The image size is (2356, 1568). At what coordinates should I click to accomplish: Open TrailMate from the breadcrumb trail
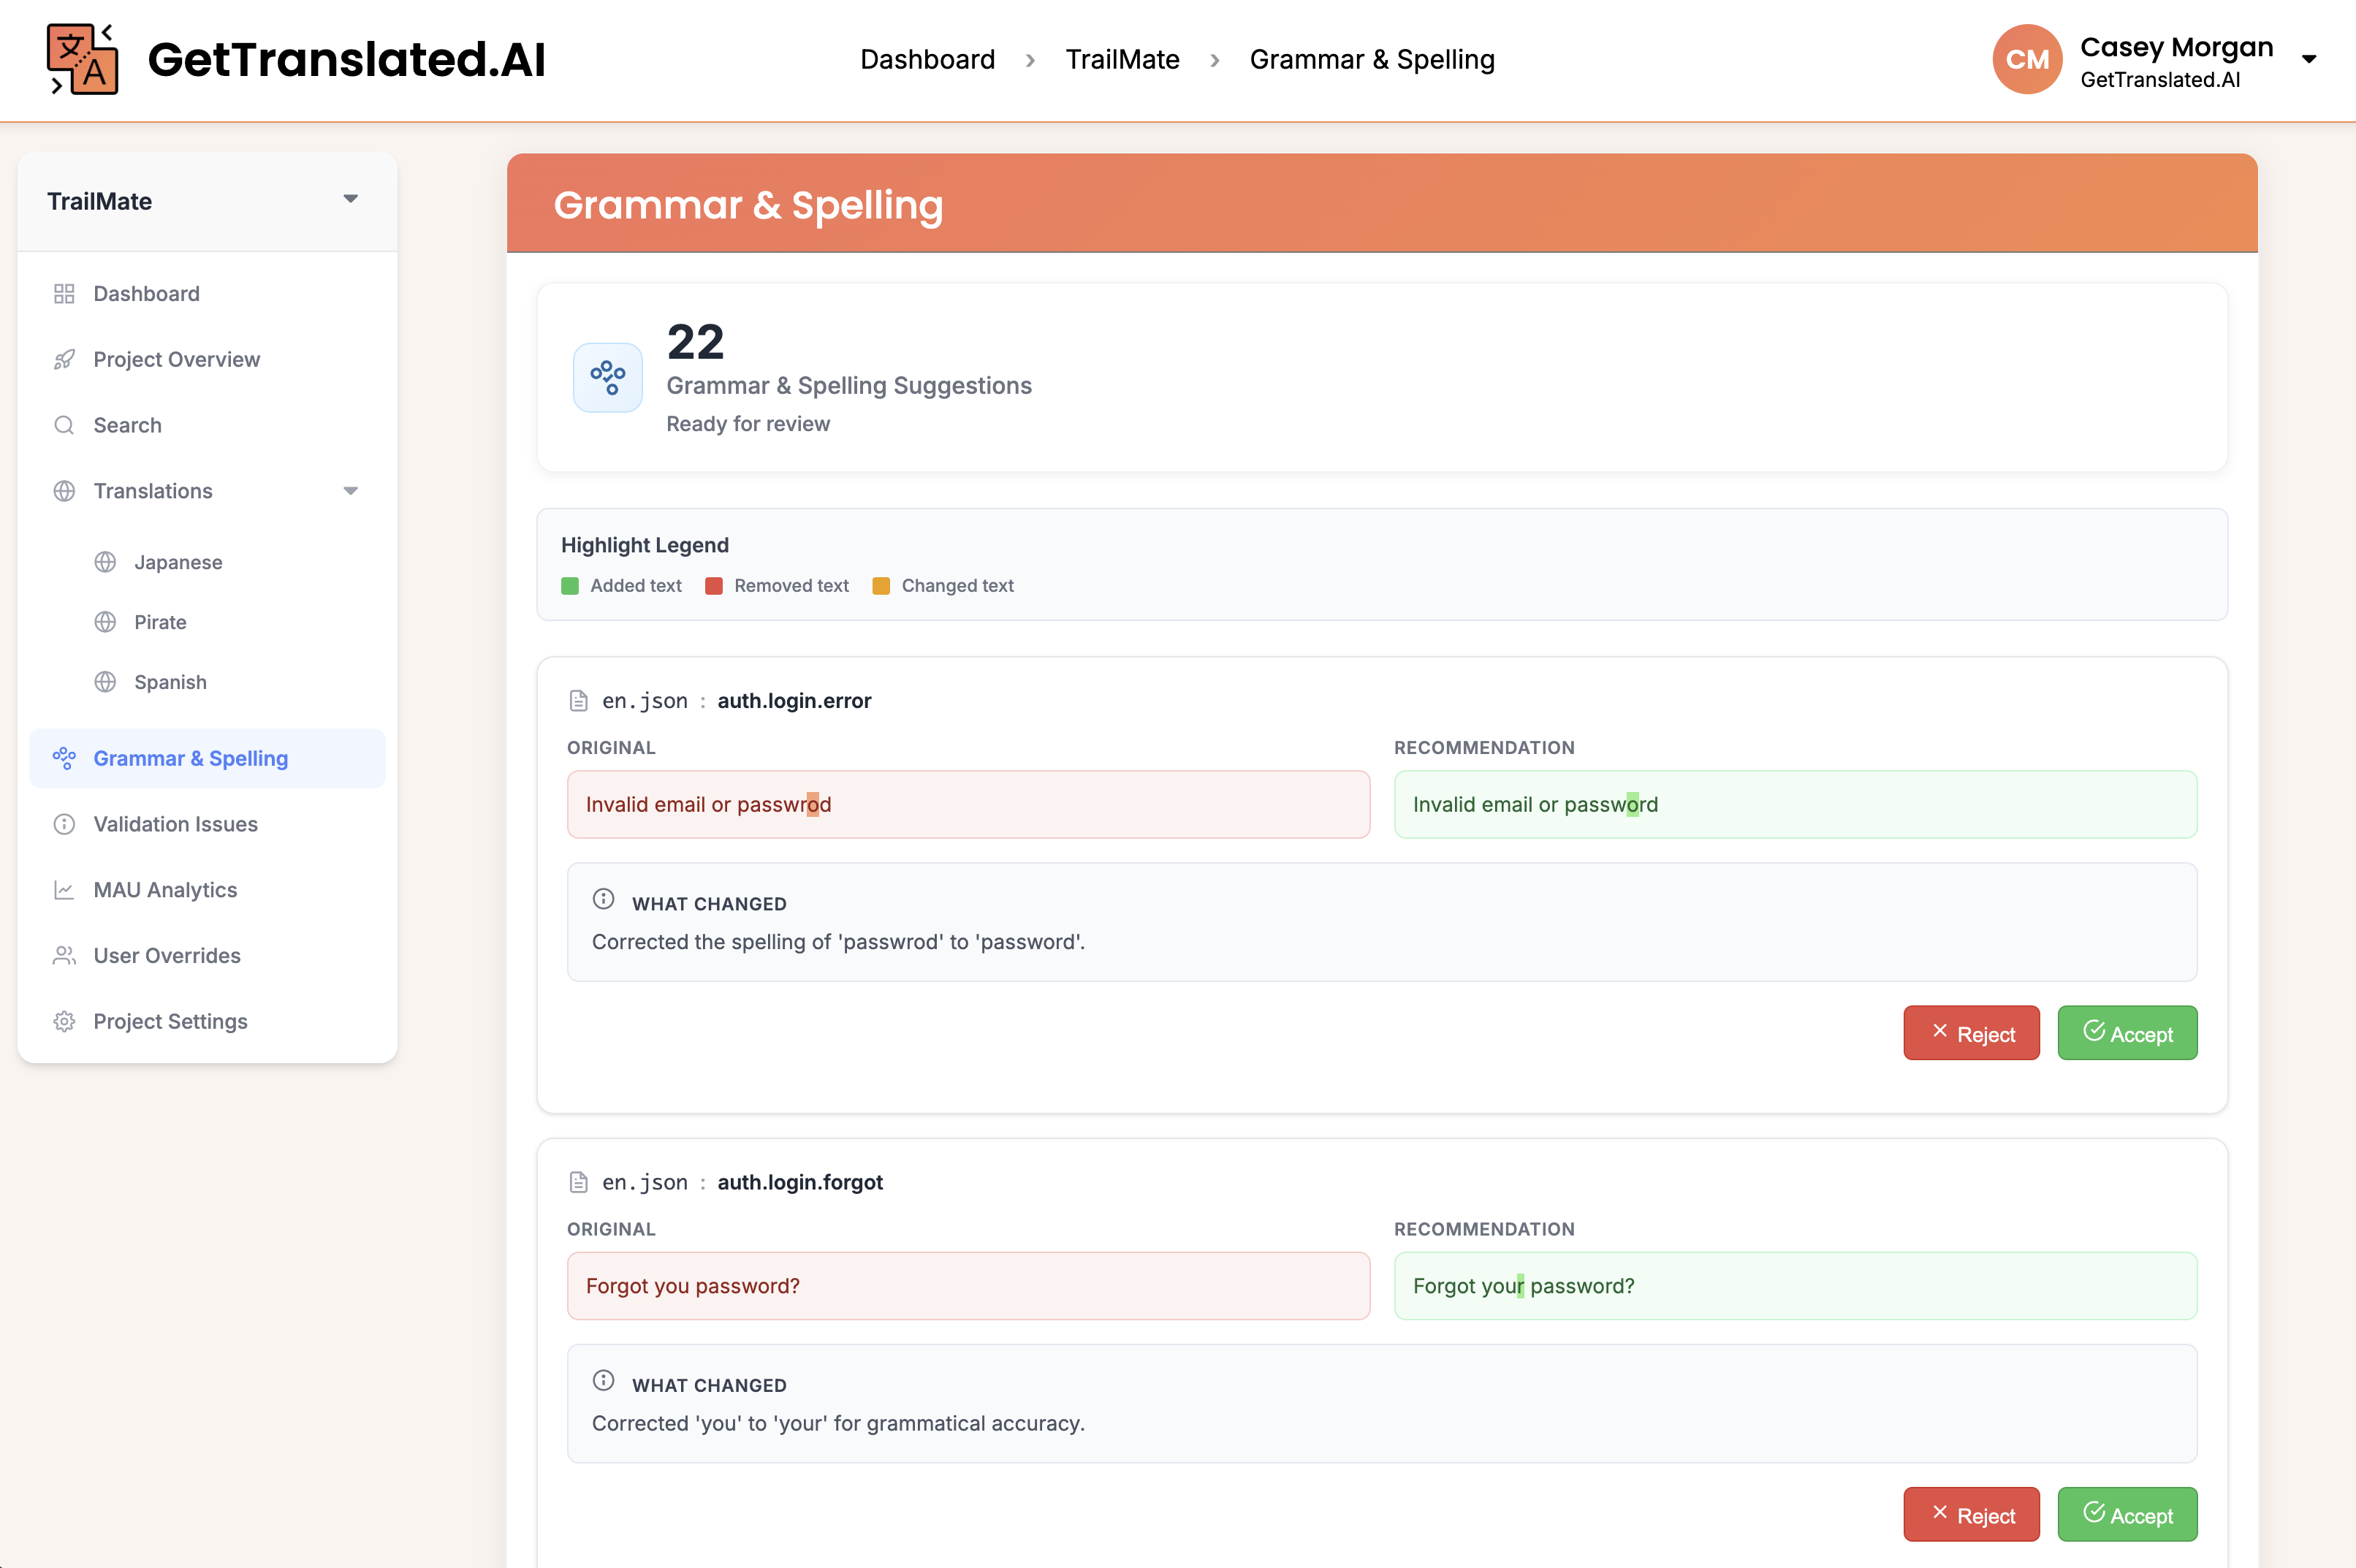1122,59
